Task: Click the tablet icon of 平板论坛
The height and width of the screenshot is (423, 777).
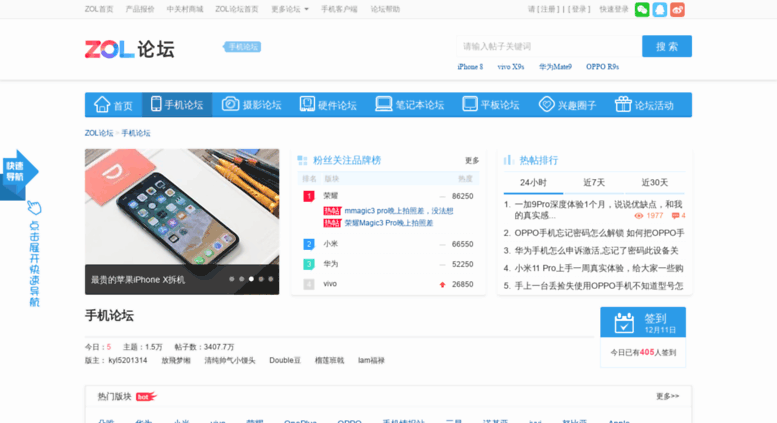Action: pyautogui.click(x=470, y=104)
